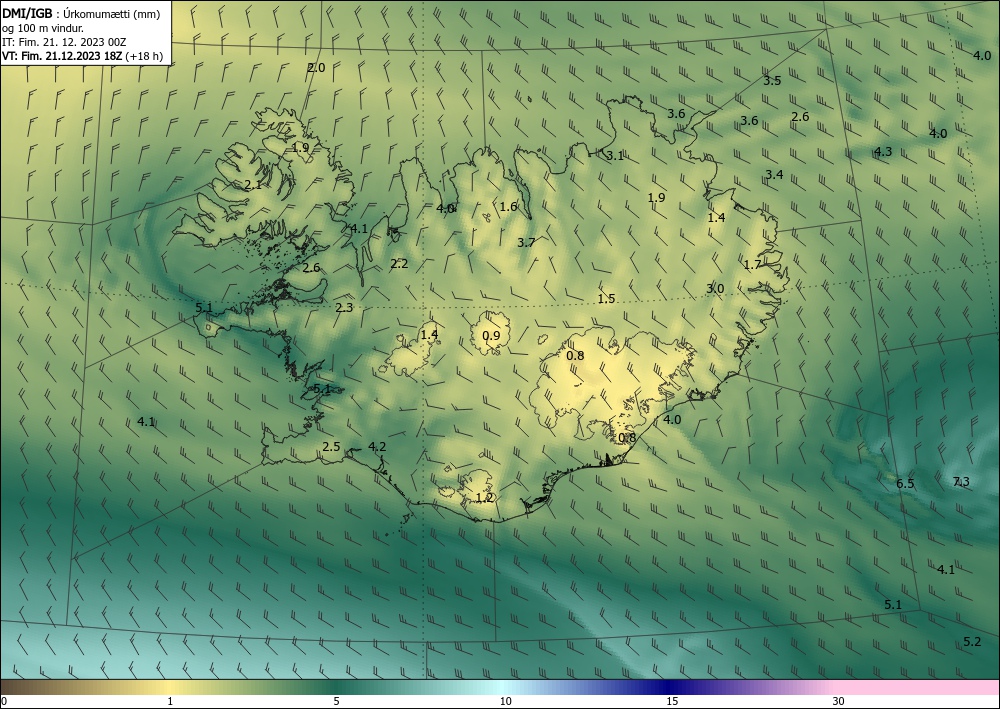Click the 3.4 value label

tap(774, 174)
